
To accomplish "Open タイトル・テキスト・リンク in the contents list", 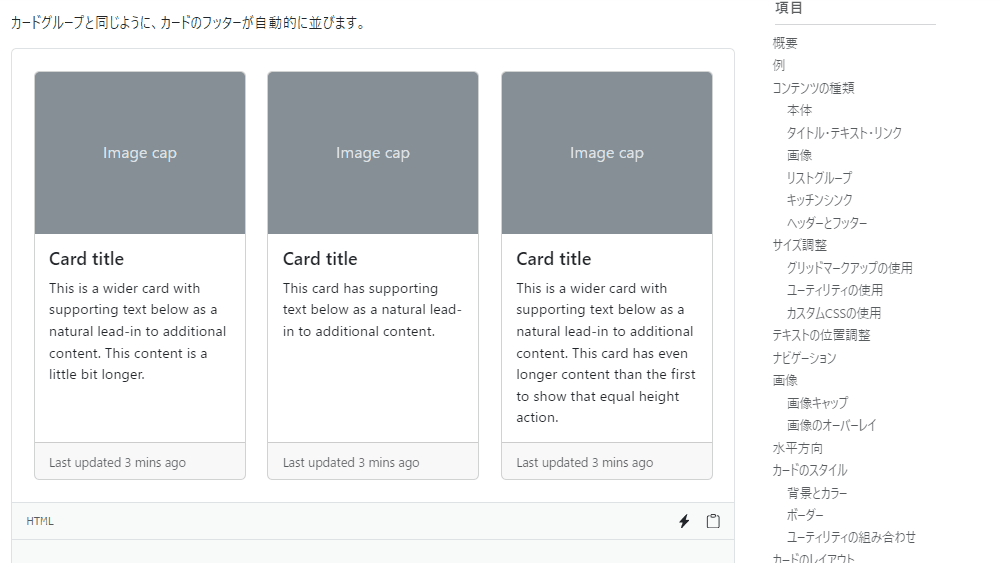I will tap(844, 133).
